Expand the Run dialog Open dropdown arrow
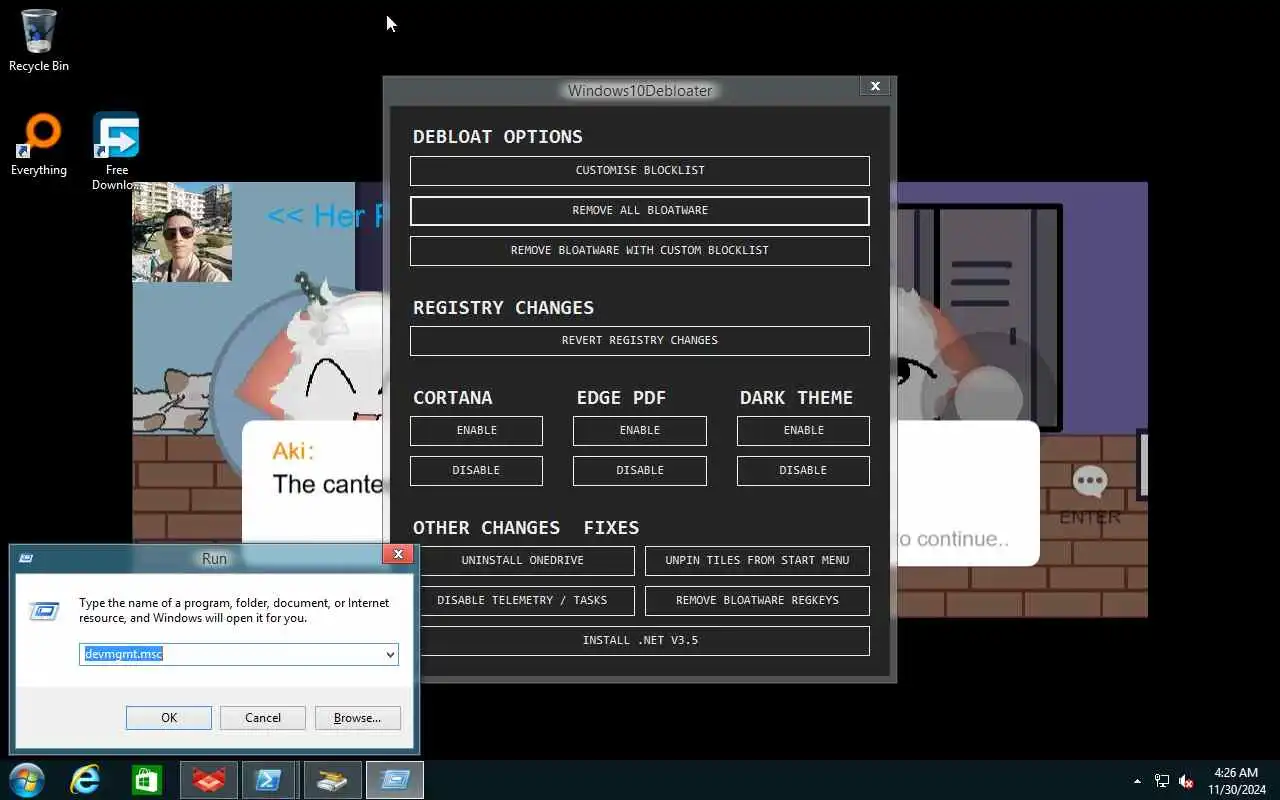The height and width of the screenshot is (800, 1280). tap(390, 654)
